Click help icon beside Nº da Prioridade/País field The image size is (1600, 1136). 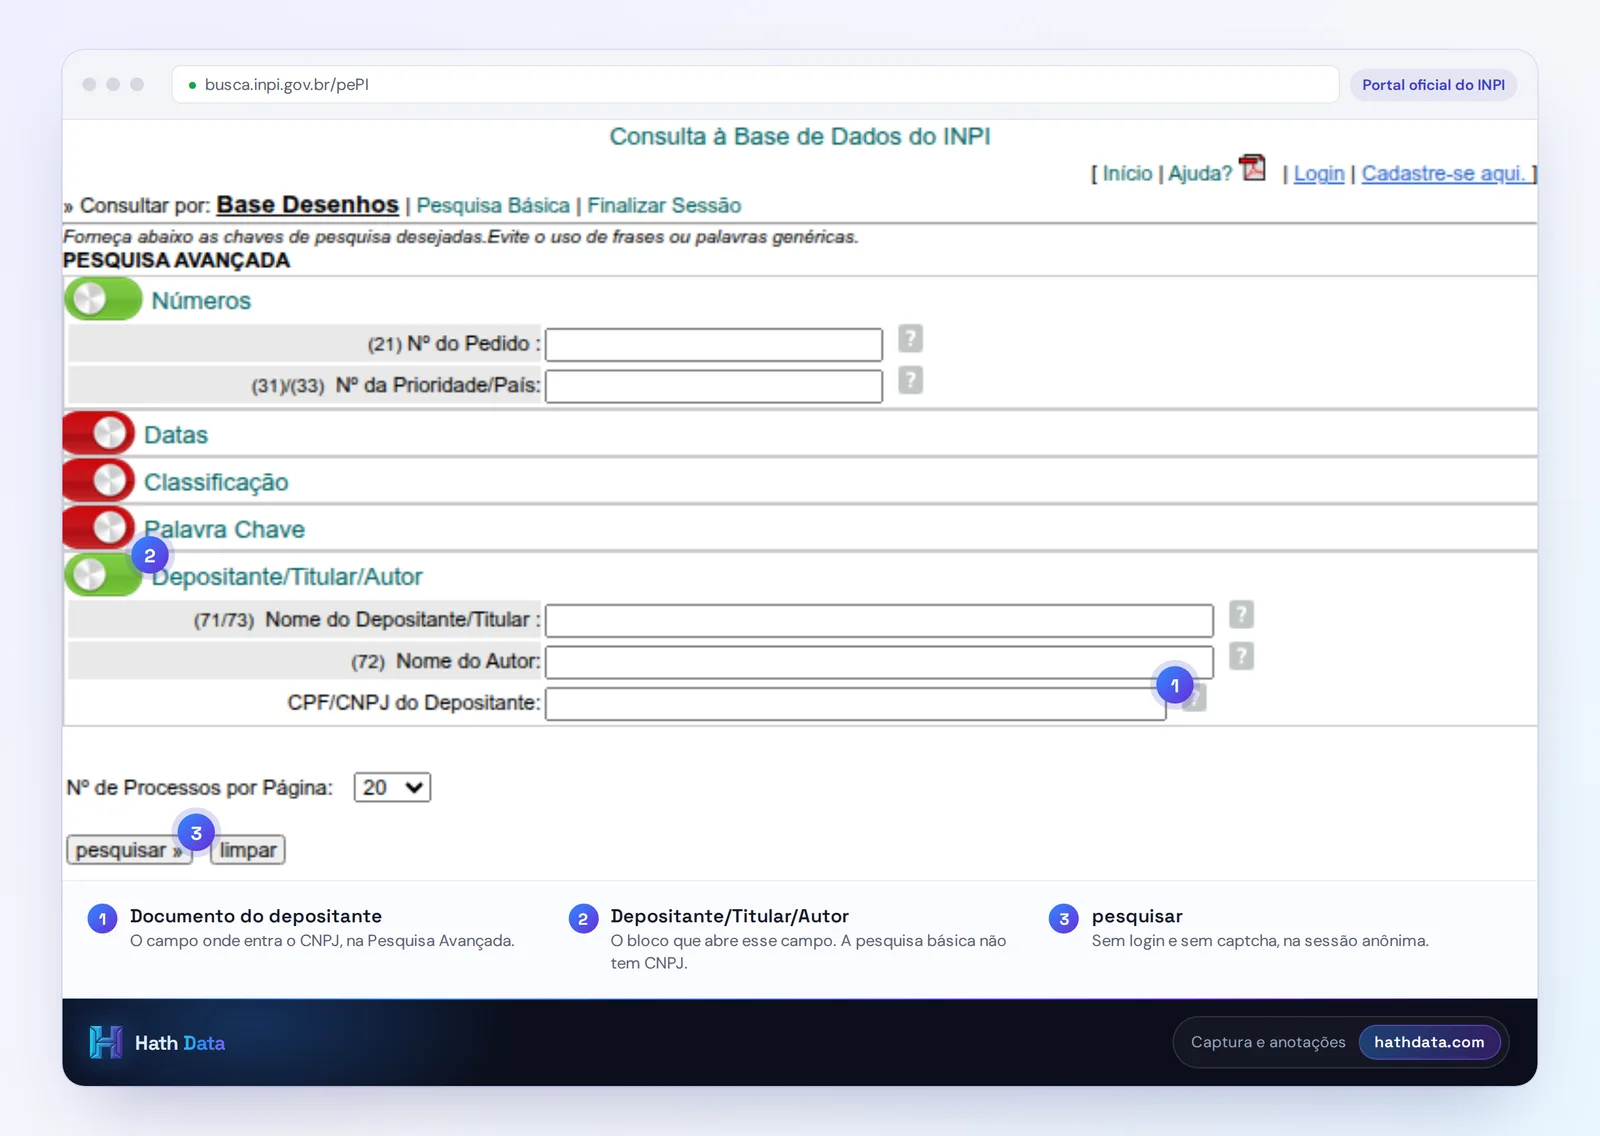[910, 380]
